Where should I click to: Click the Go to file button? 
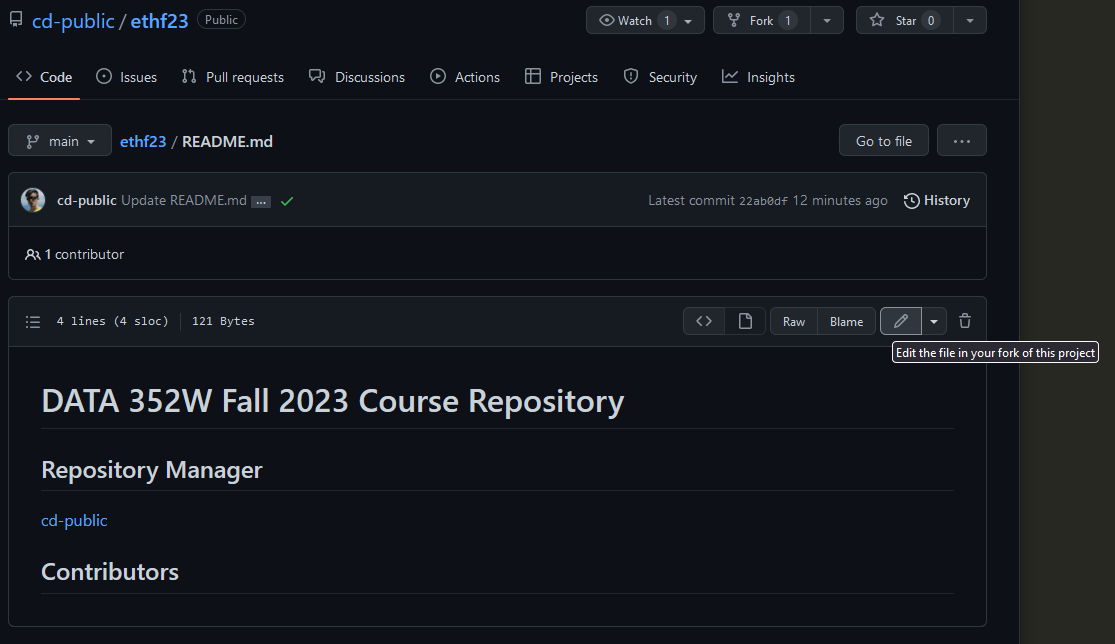pyautogui.click(x=883, y=141)
